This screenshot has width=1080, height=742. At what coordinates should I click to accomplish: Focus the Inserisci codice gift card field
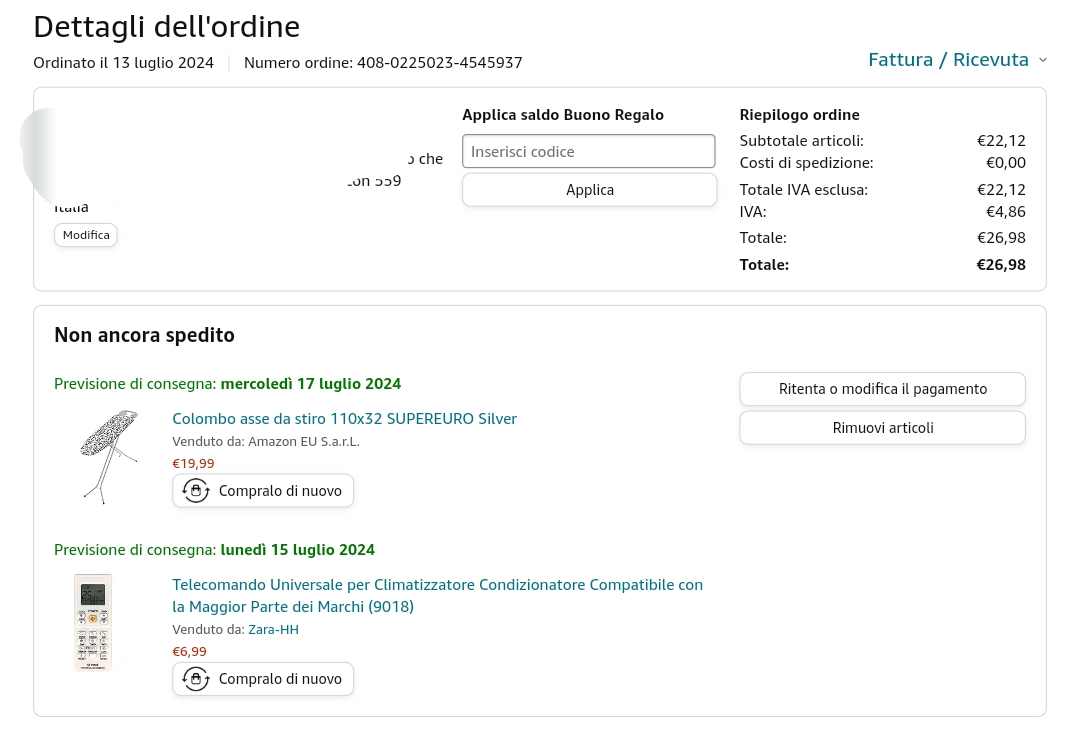(588, 152)
